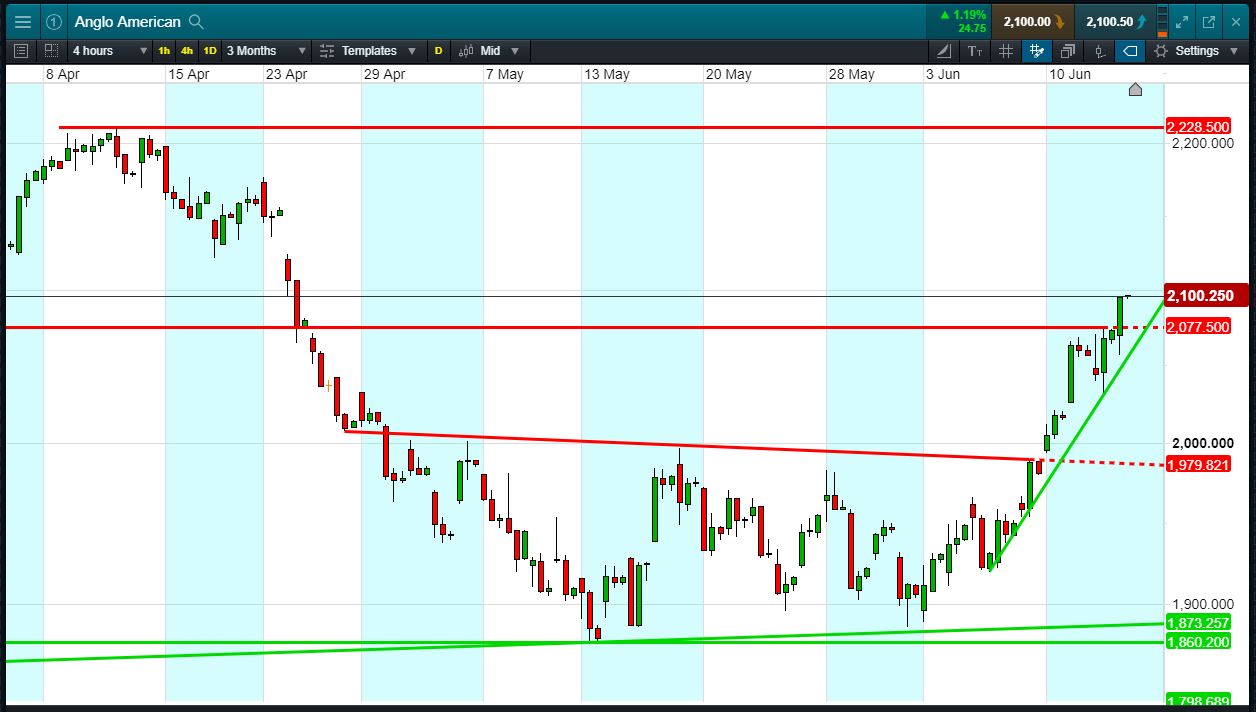This screenshot has height=712, width=1256.
Task: Click the Anglo American instrument name
Action: [127, 21]
